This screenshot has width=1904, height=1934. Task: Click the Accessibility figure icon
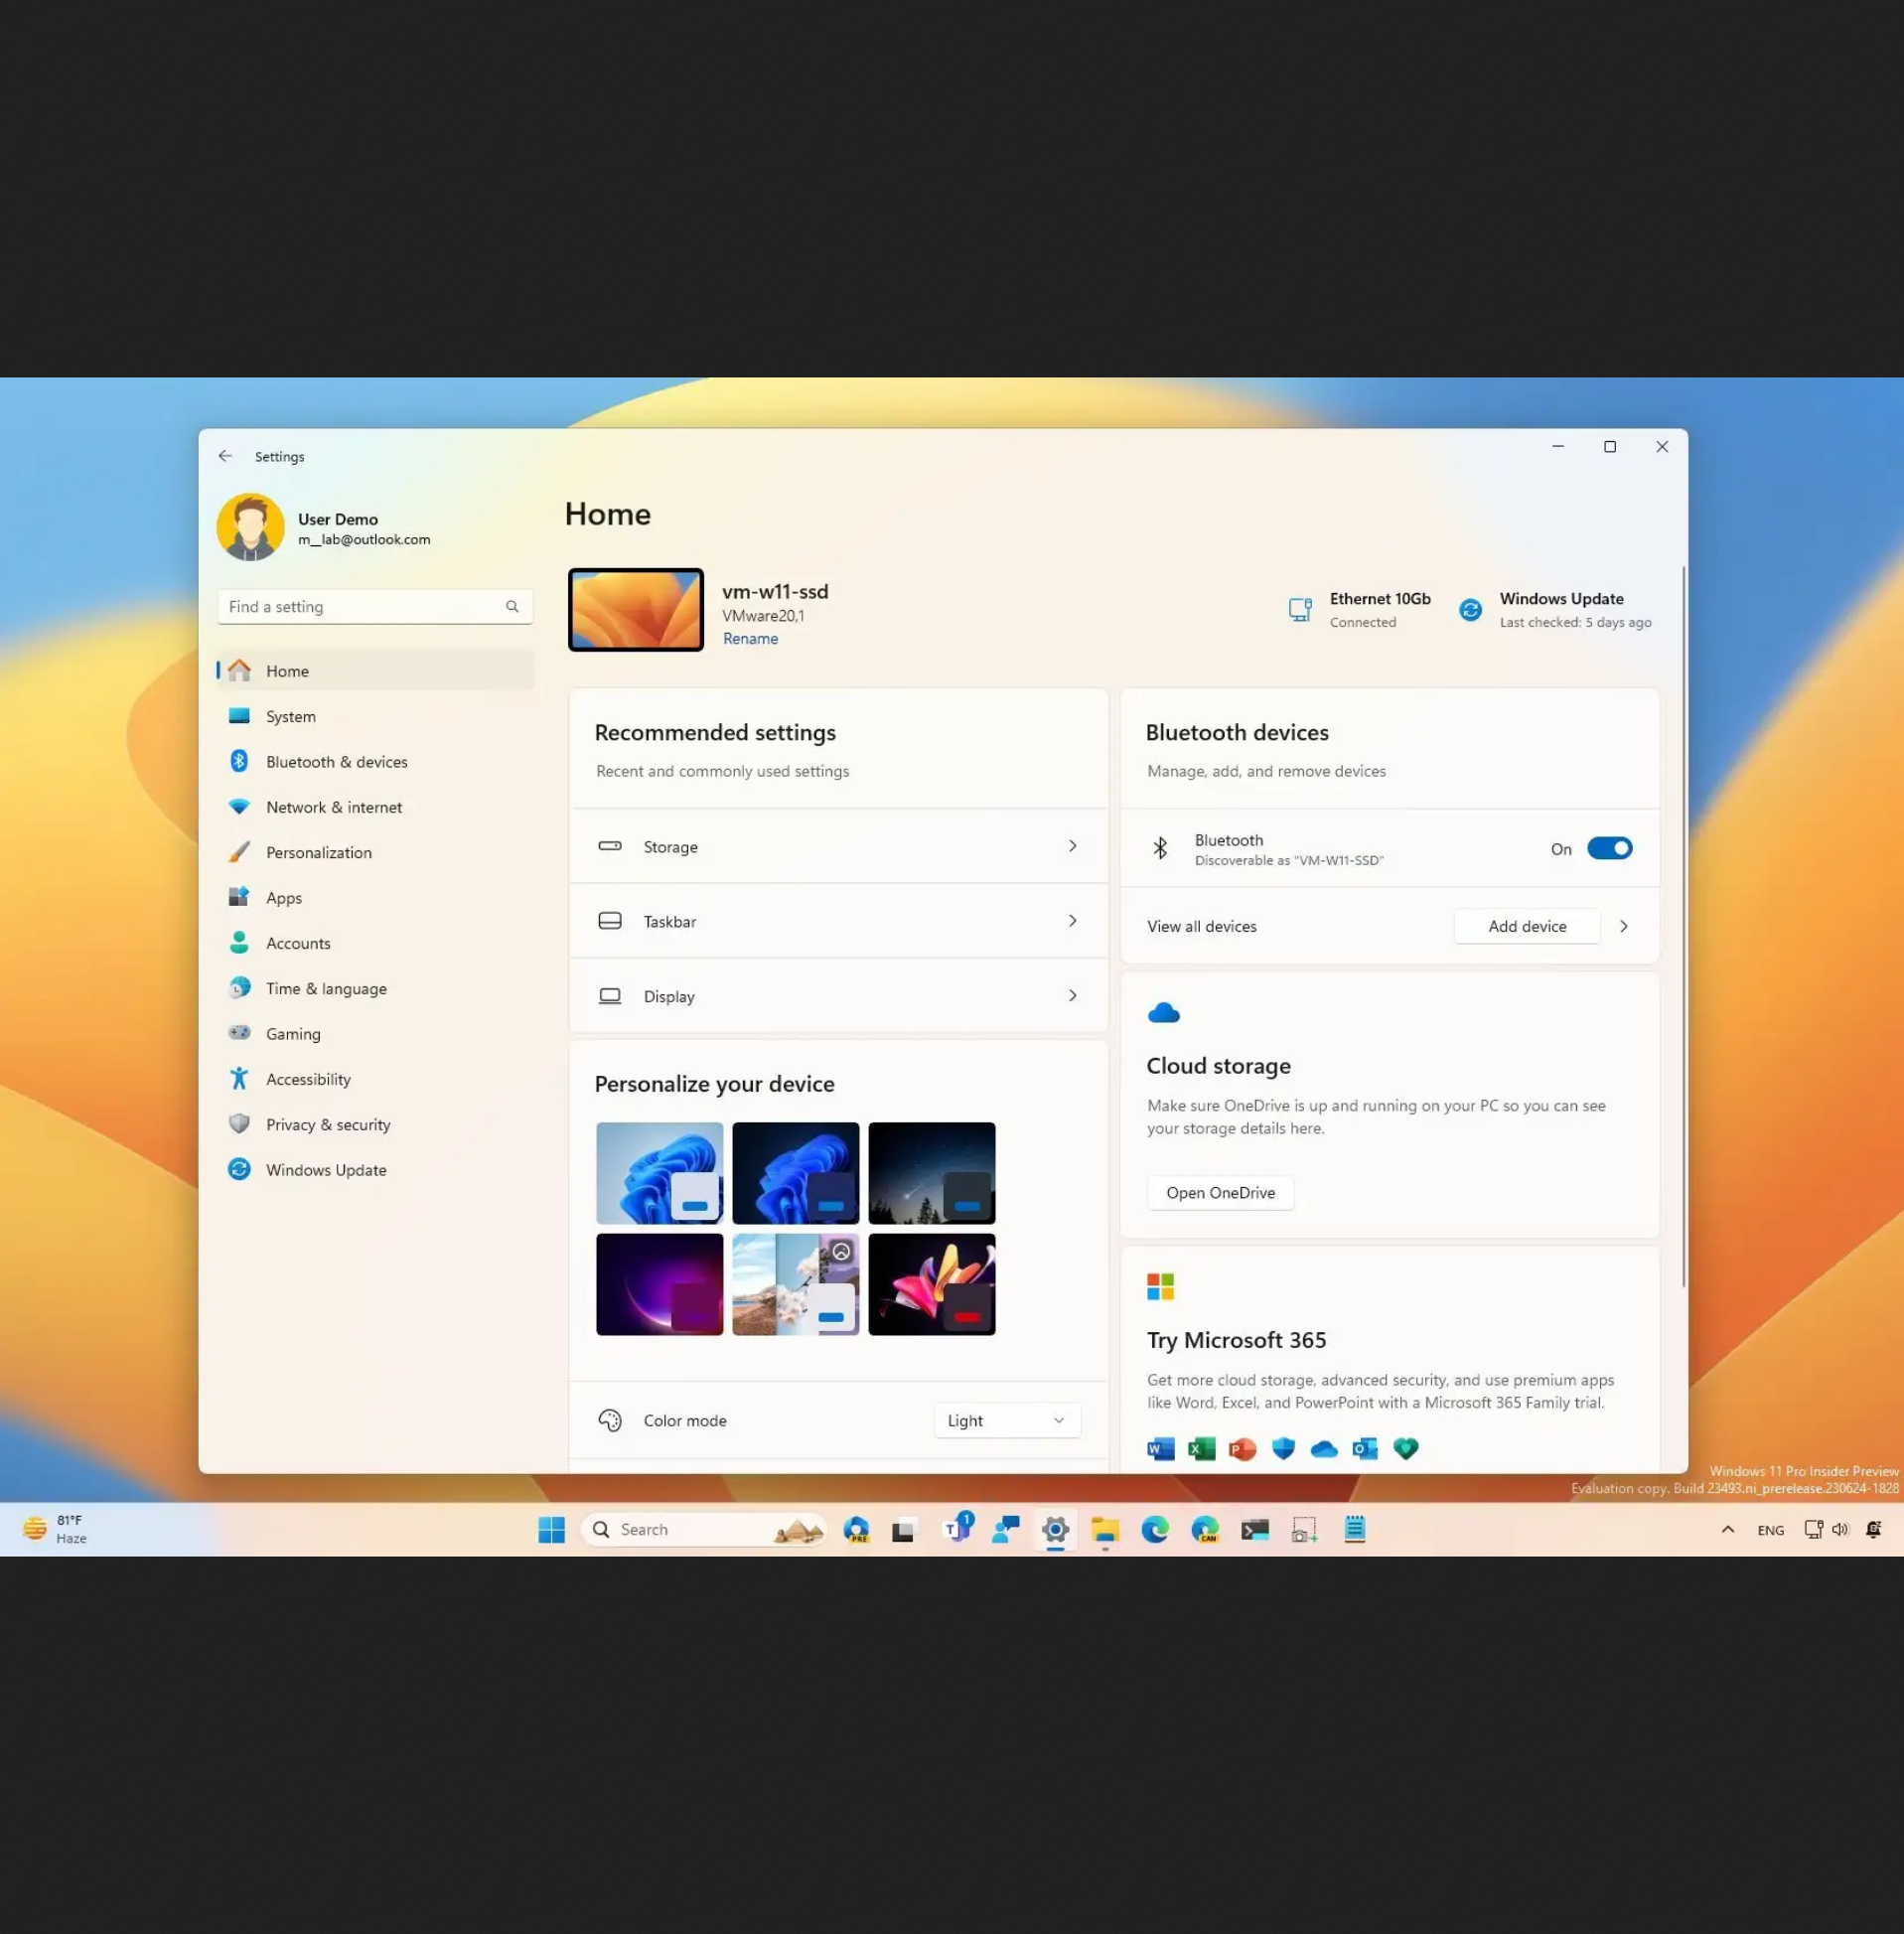click(x=239, y=1078)
